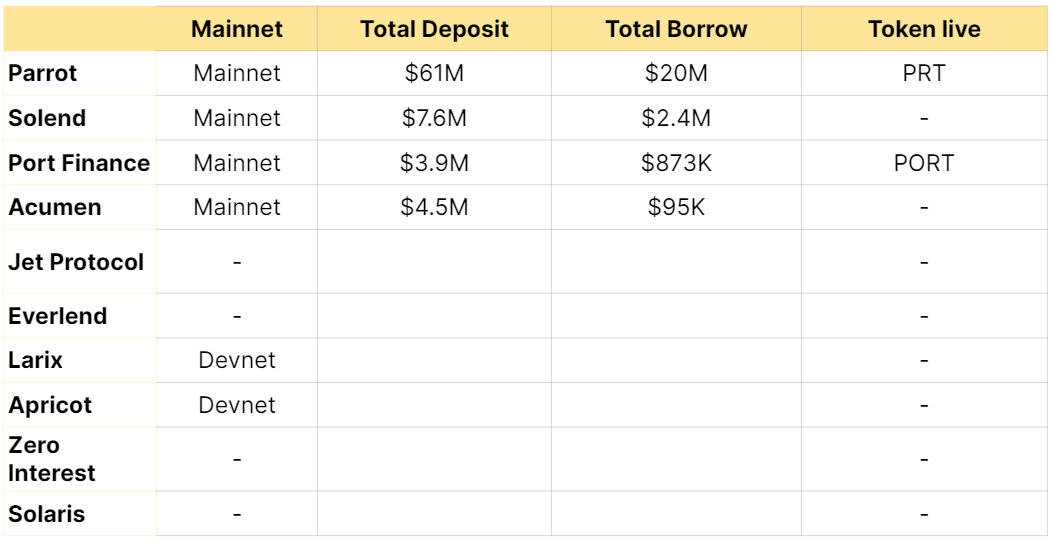The width and height of the screenshot is (1052, 543).
Task: Select the Everlend row label
Action: coord(58,316)
